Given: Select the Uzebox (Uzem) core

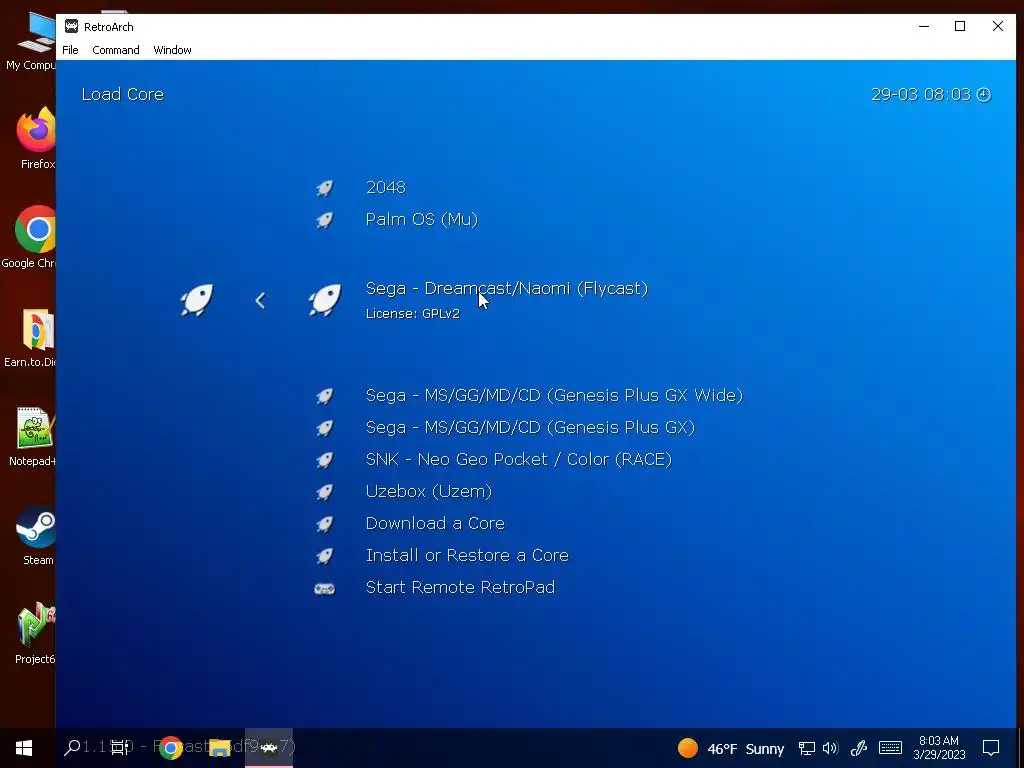Looking at the screenshot, I should 428,492.
